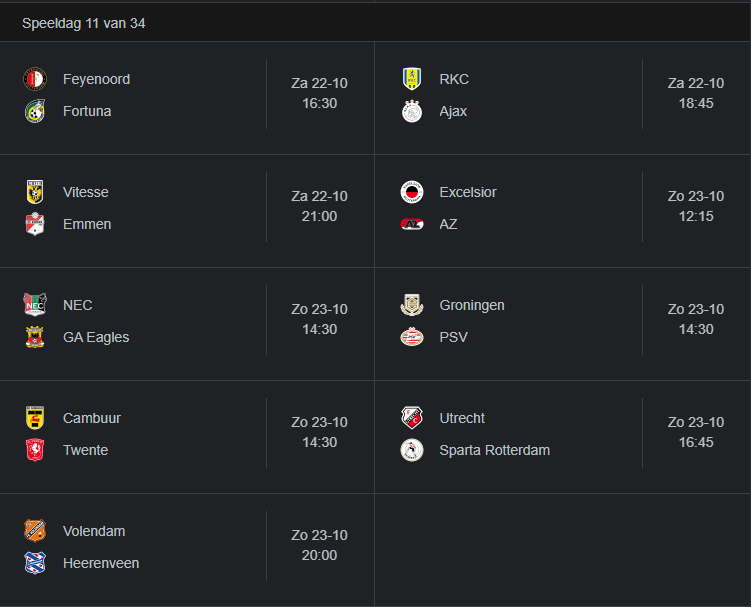
Task: Select the Groningen team name
Action: (x=472, y=305)
